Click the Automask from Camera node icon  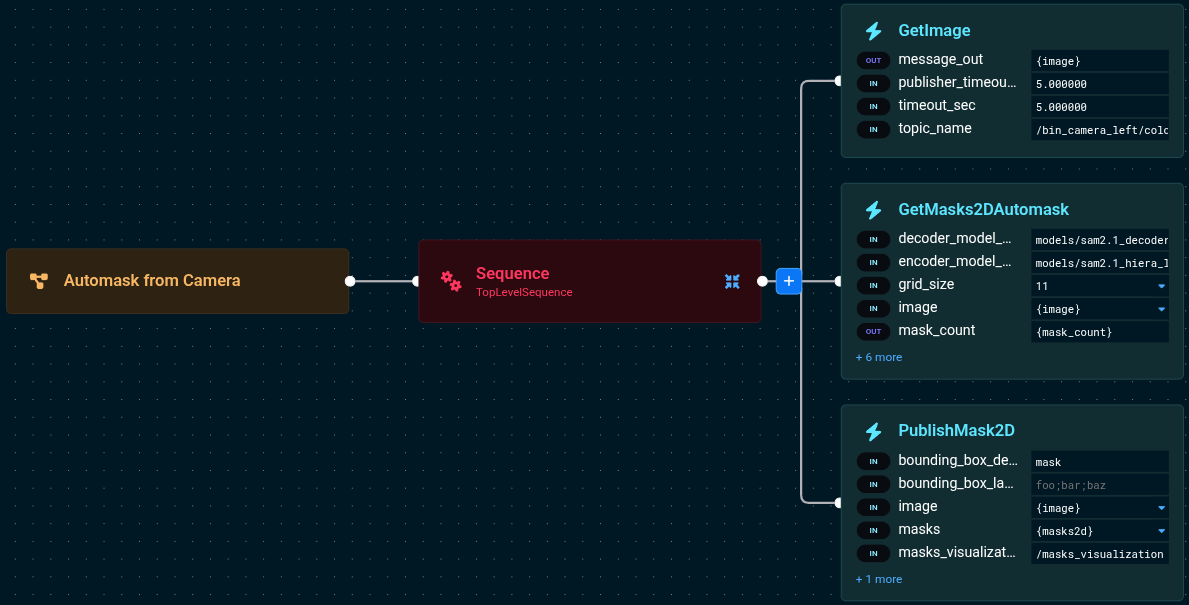(39, 280)
